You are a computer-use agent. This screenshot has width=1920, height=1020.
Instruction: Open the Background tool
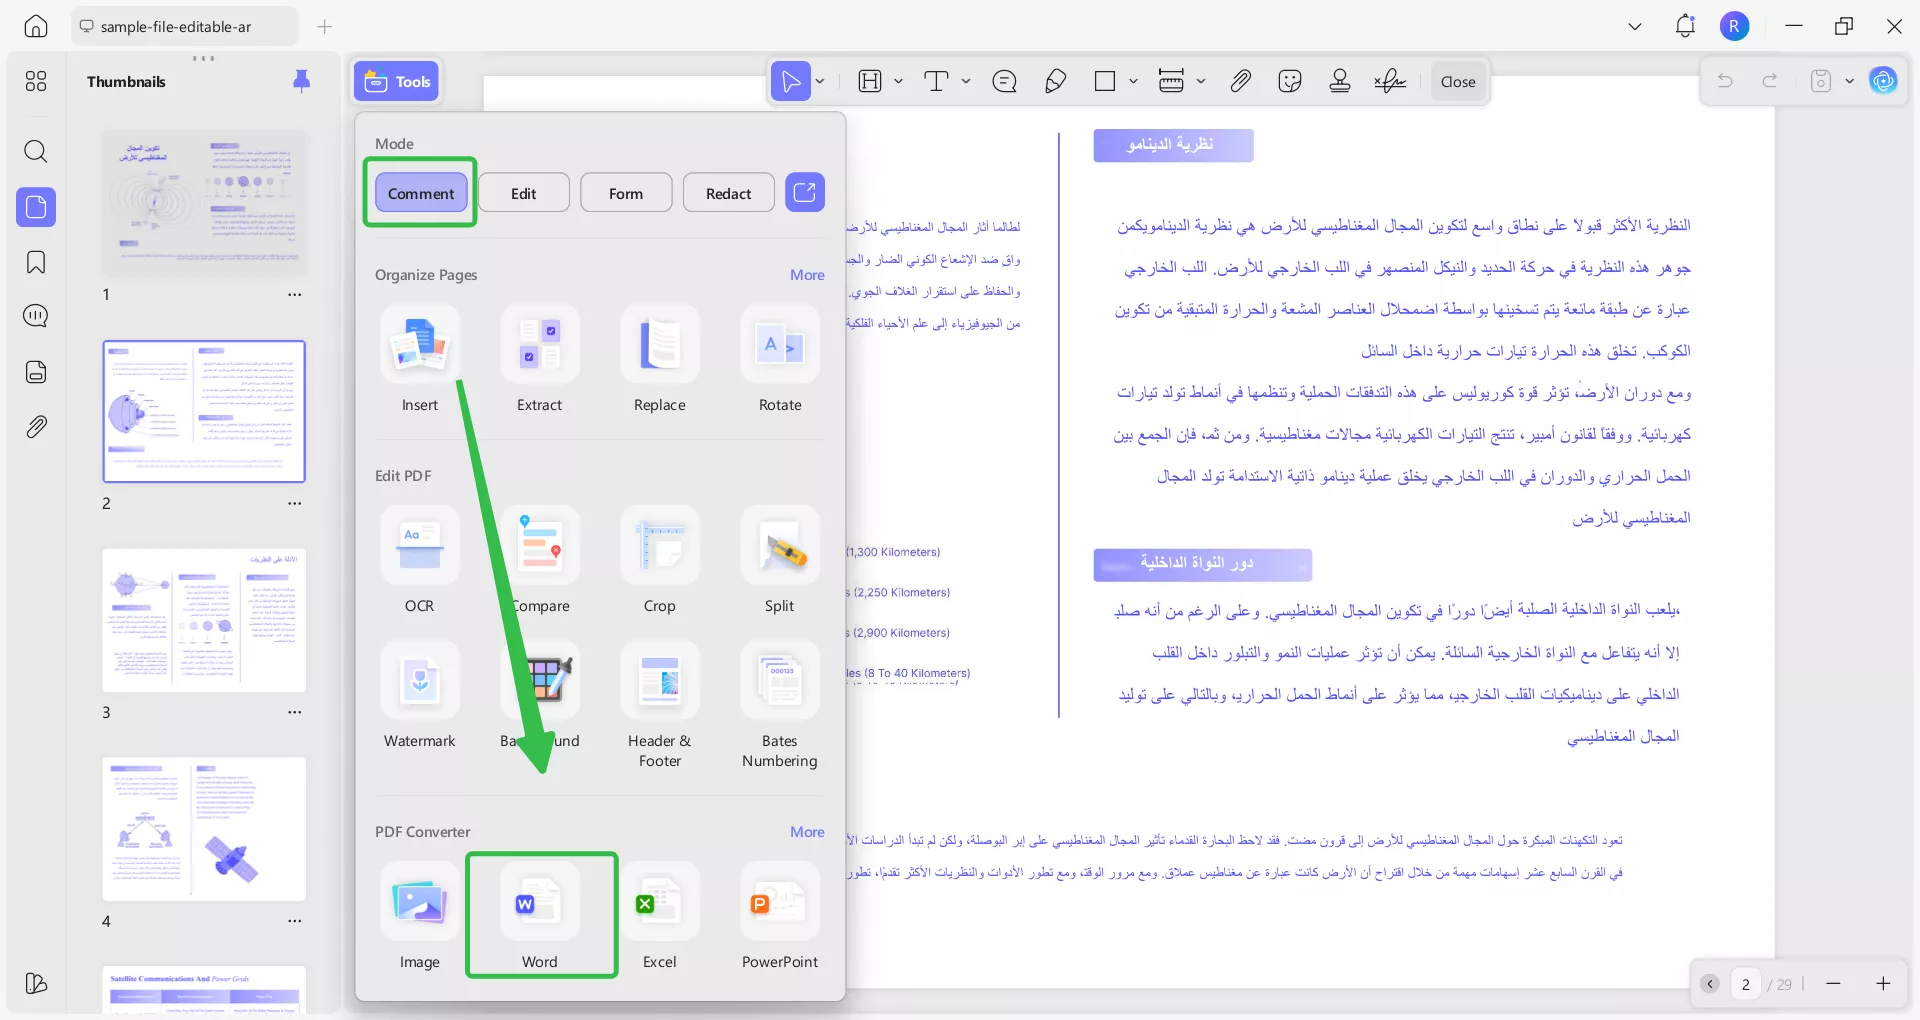click(540, 696)
